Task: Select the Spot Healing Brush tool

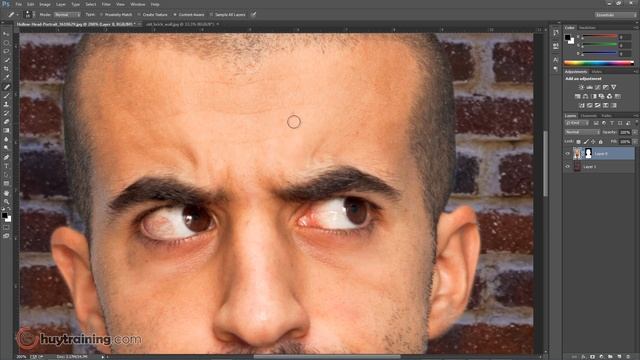Action: click(x=7, y=87)
